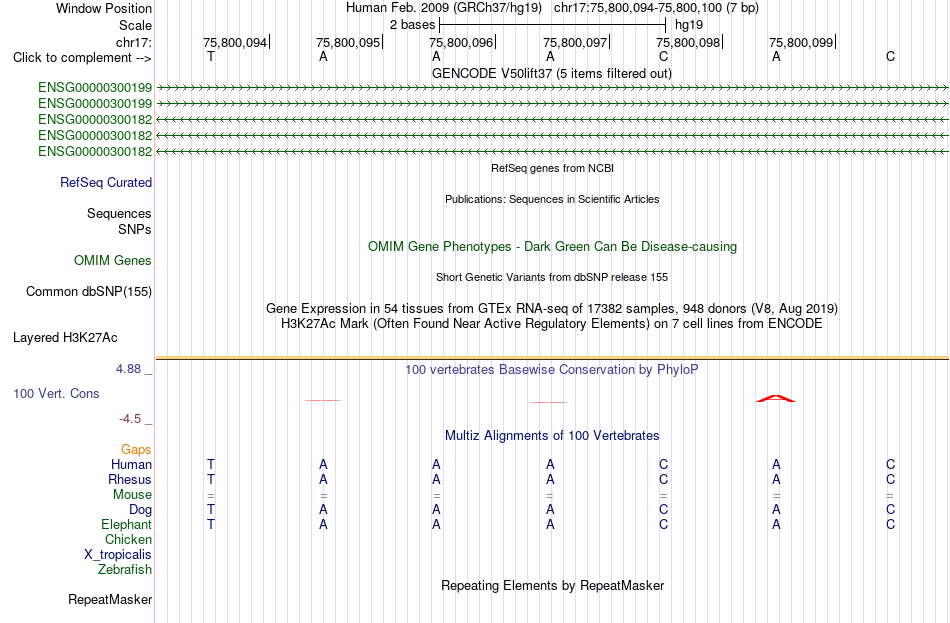Click 'Repeating Elements by RepeatMasker' title
Image resolution: width=950 pixels, height=623 pixels.
(x=552, y=585)
